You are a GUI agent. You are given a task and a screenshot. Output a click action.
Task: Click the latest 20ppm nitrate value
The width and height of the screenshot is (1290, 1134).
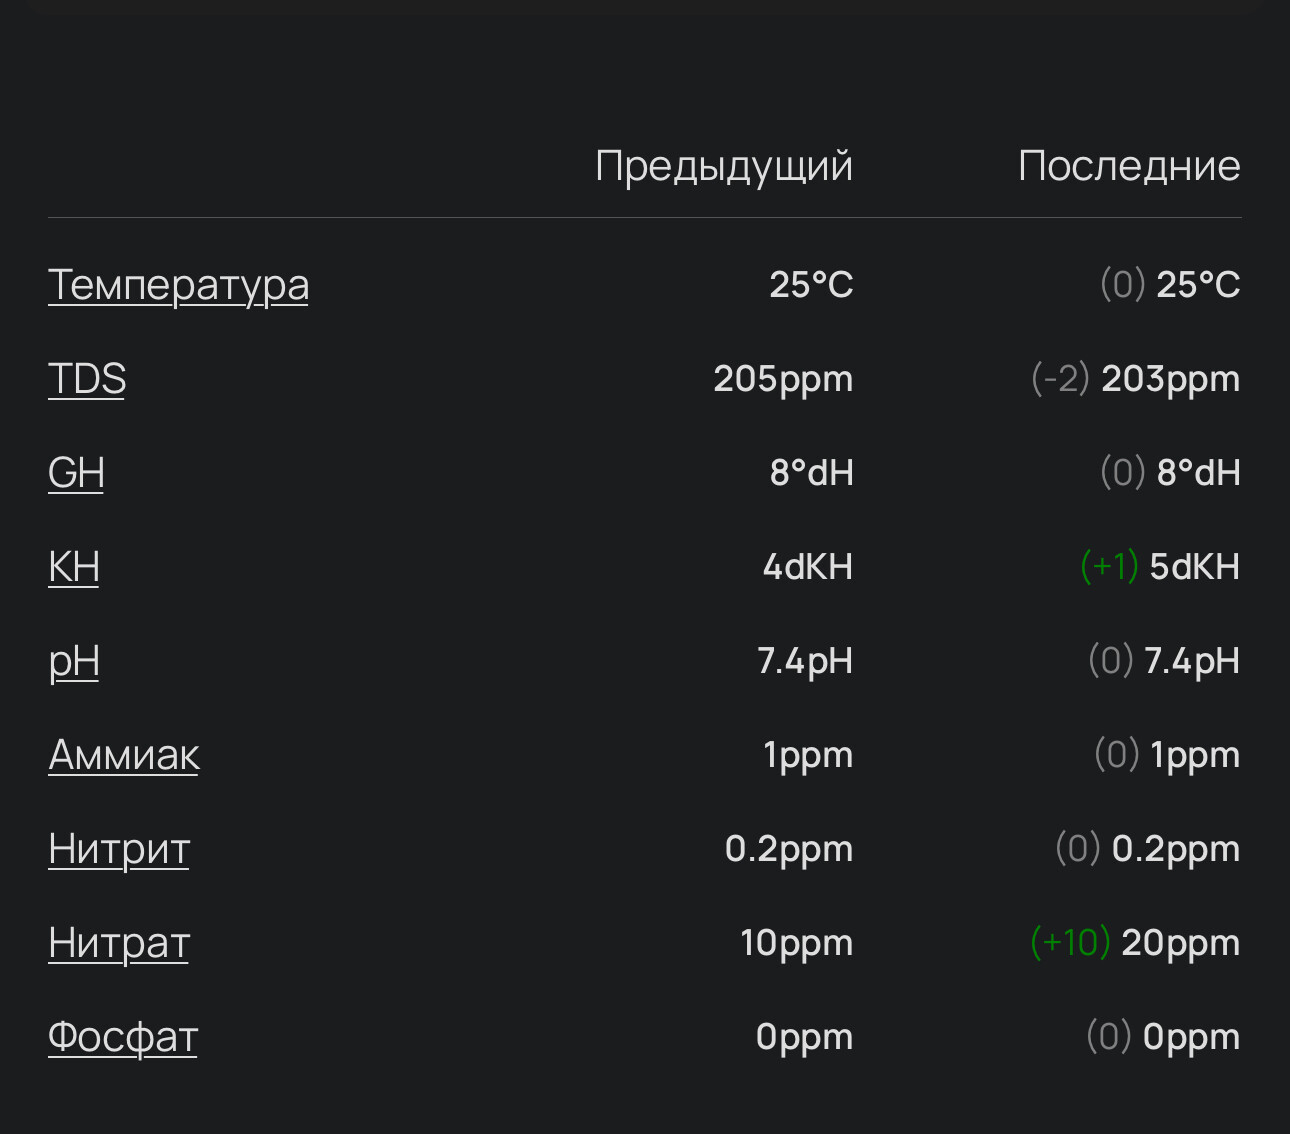point(1180,943)
